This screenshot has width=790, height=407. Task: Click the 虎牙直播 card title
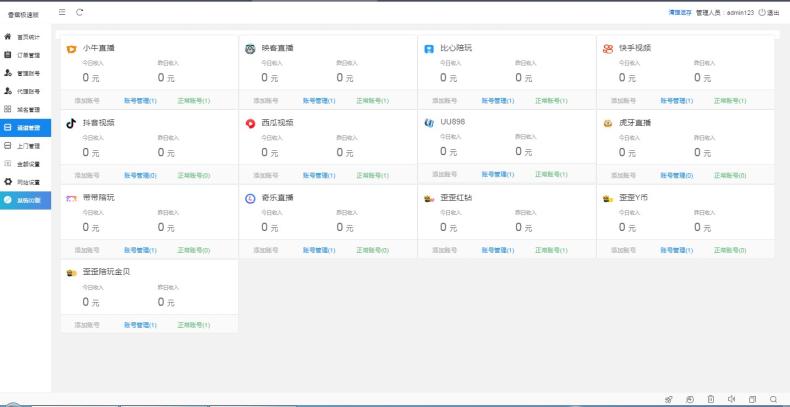[x=635, y=123]
